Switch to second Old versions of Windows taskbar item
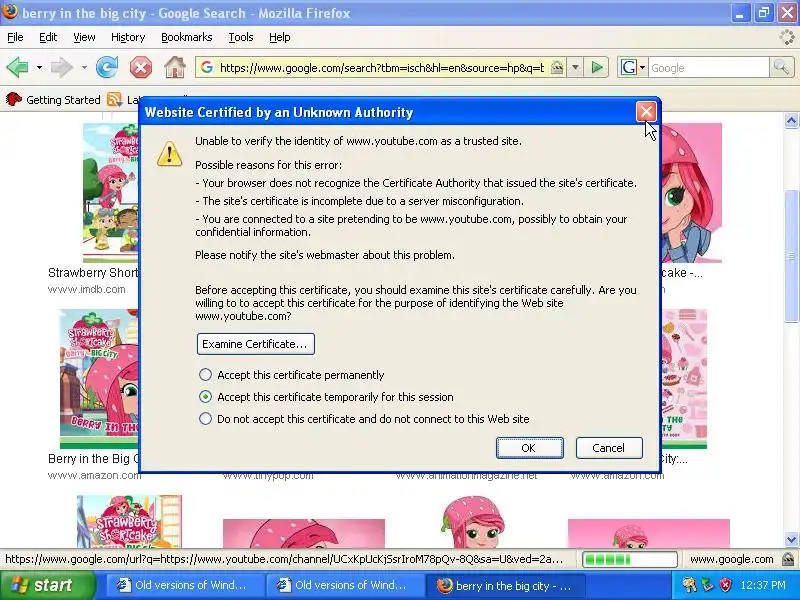 [346, 585]
